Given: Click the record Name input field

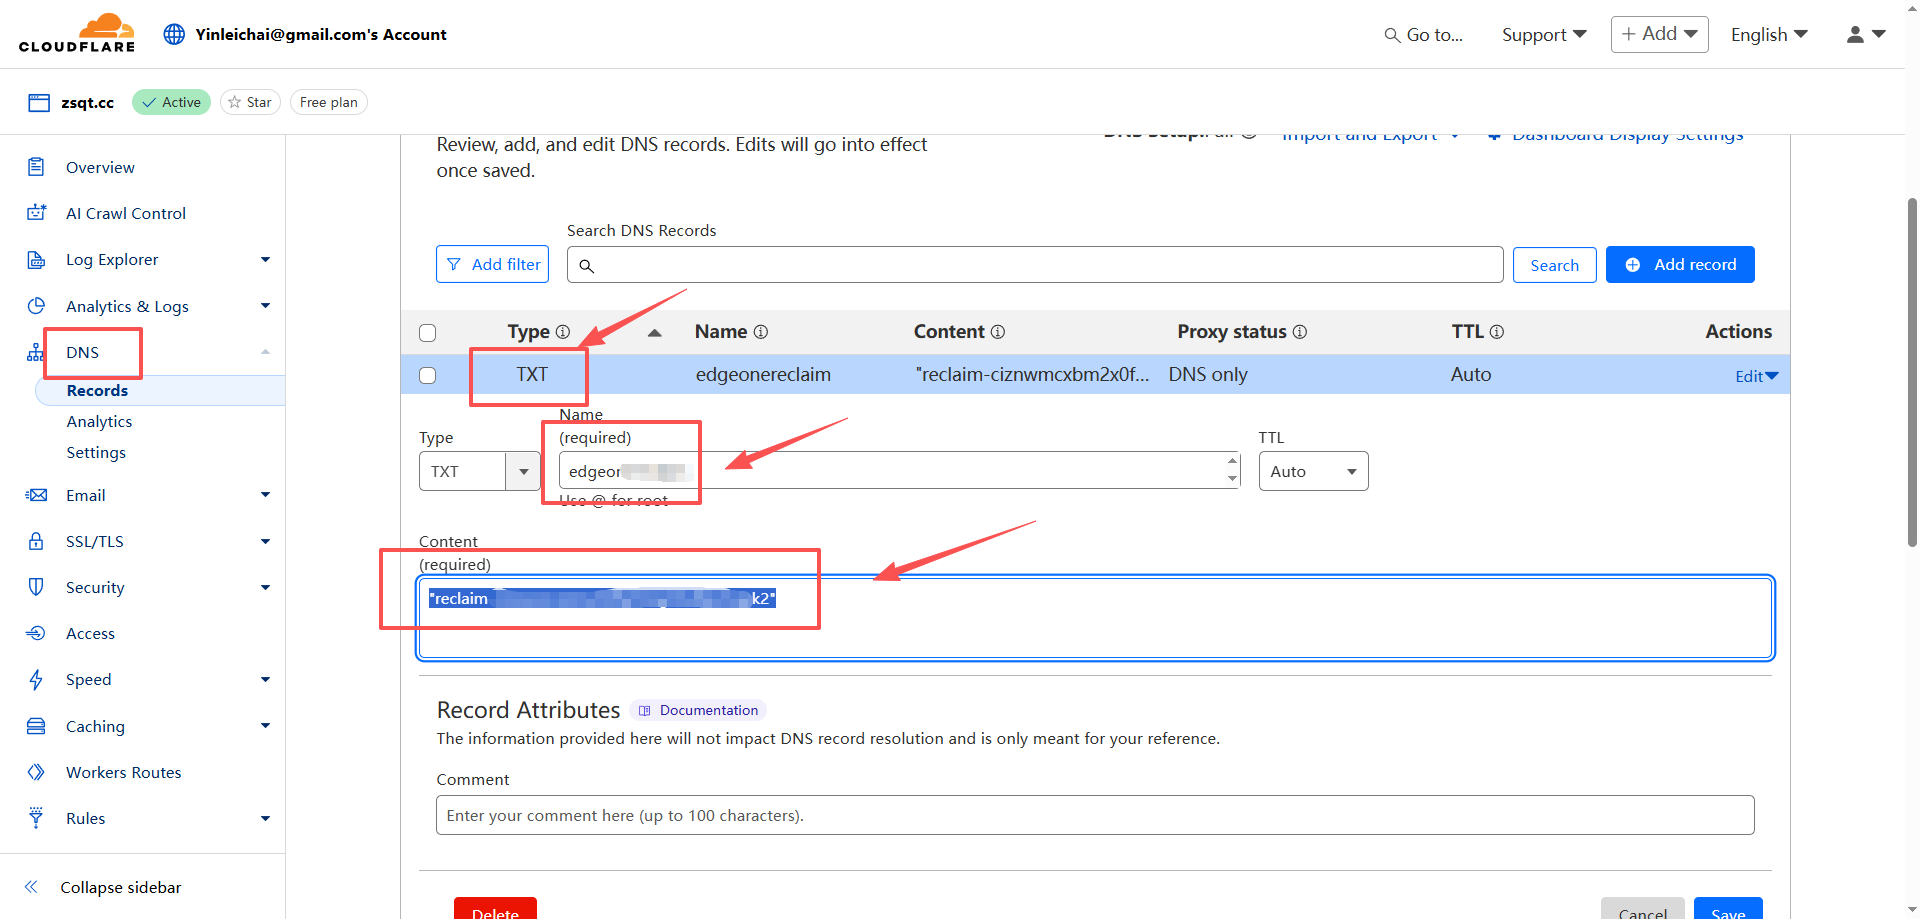Looking at the screenshot, I should point(899,471).
